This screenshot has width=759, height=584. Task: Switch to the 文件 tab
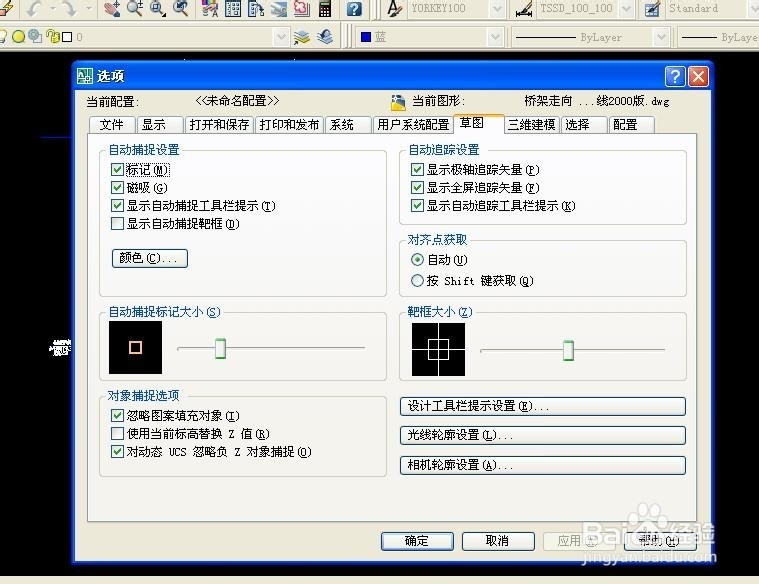click(x=112, y=125)
